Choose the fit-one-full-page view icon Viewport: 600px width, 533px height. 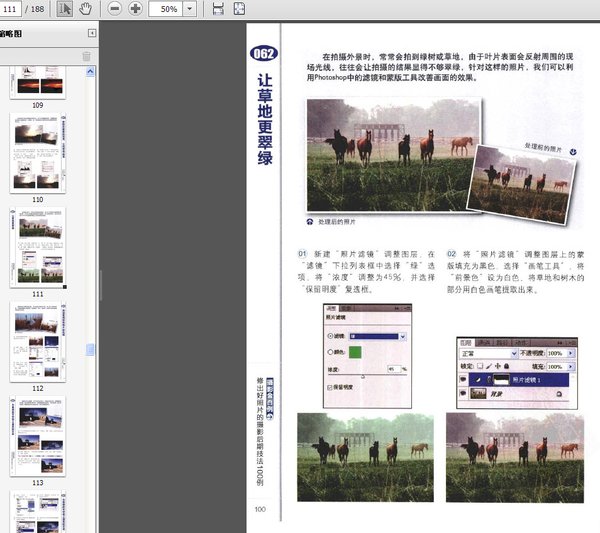(239, 8)
